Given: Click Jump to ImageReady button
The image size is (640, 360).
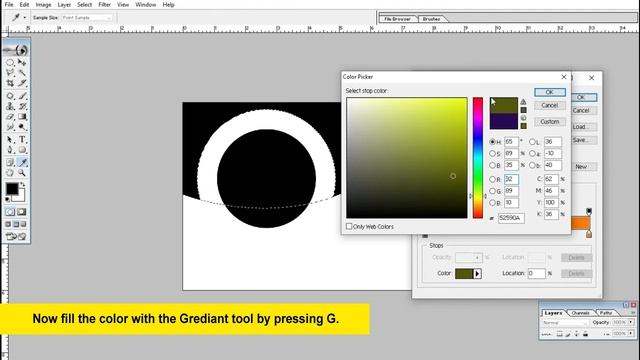Looking at the screenshot, I should pyautogui.click(x=16, y=236).
